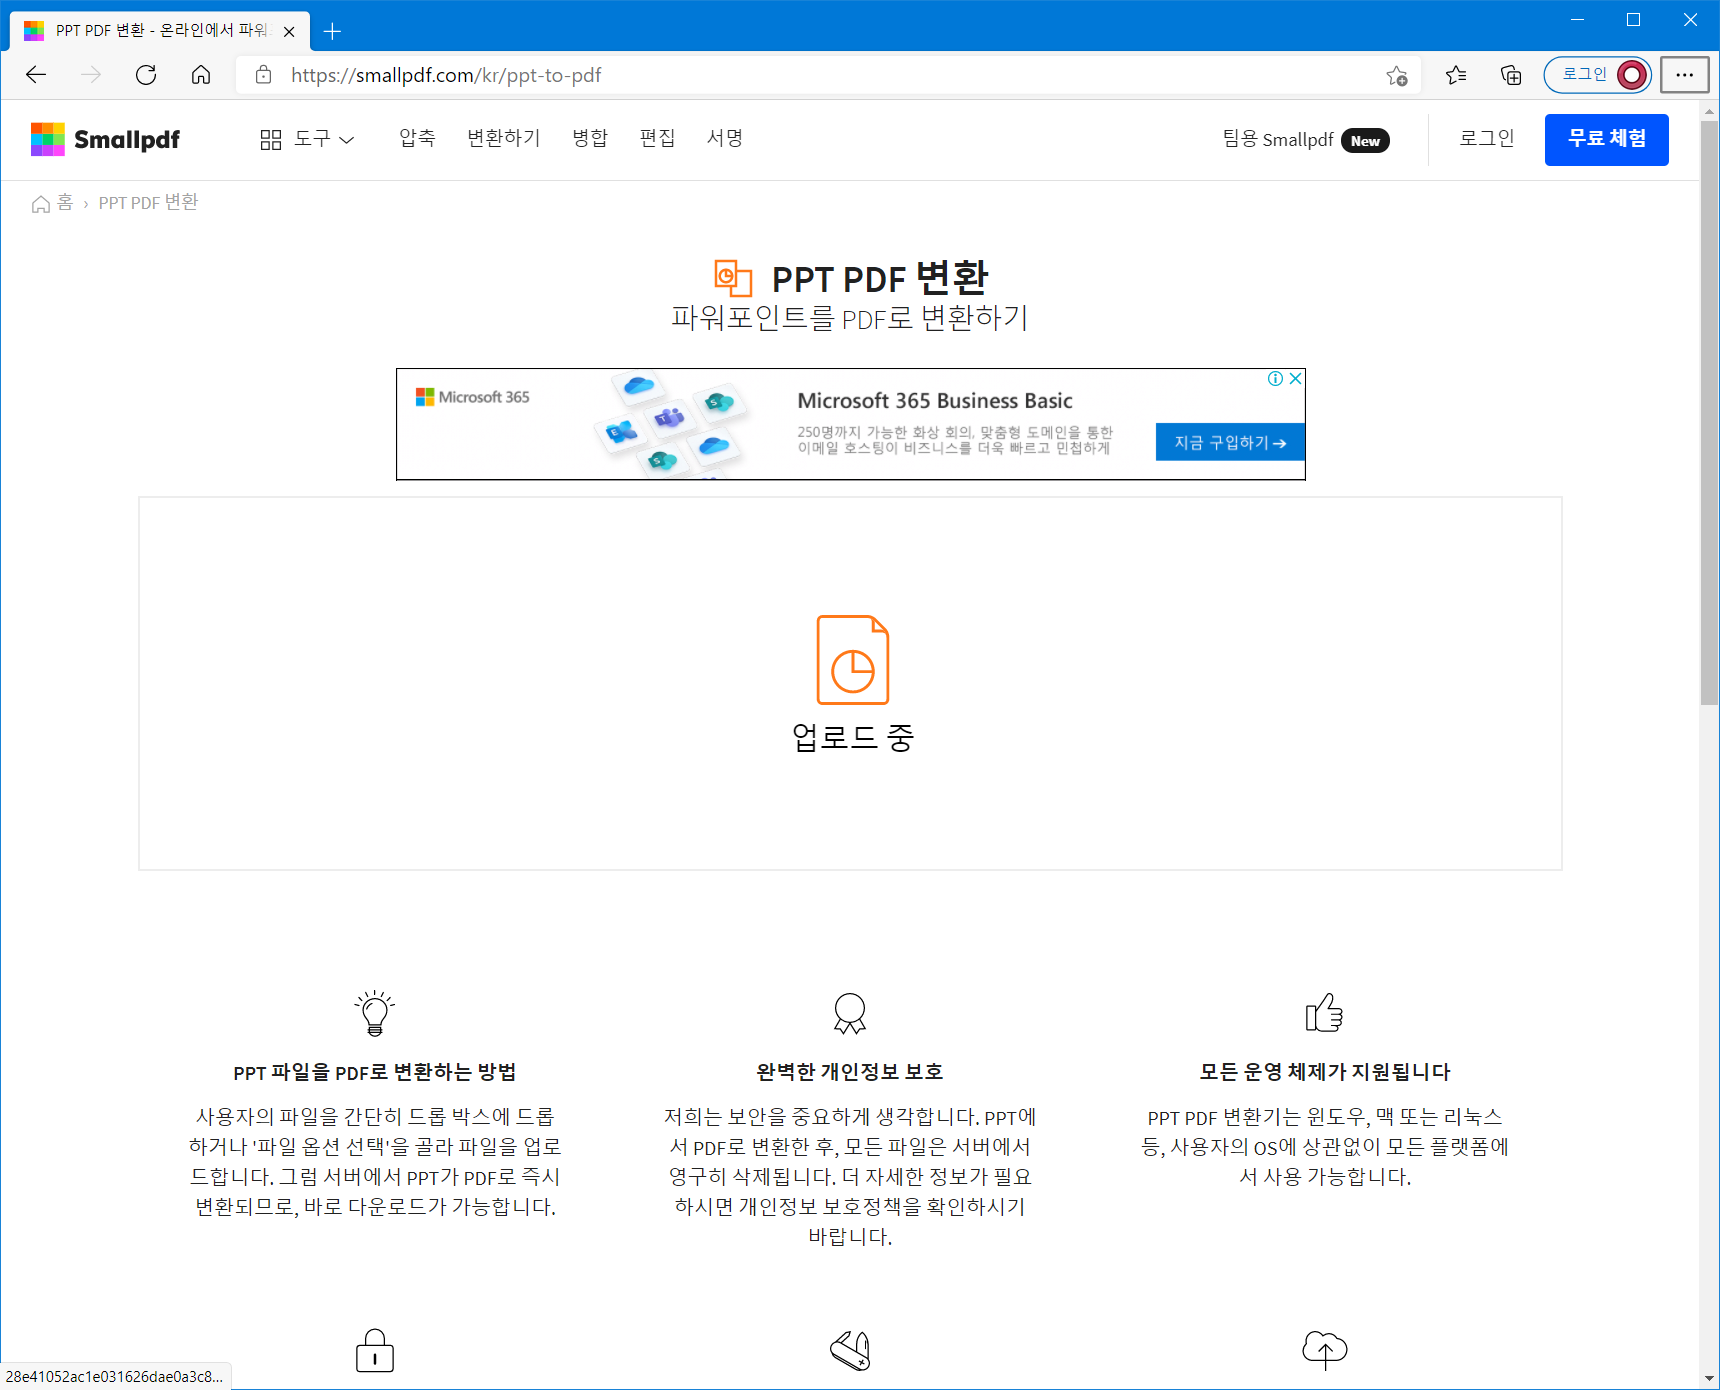The image size is (1720, 1390).
Task: Click heading 완벽한 개인정보 보호
Action: 850,1072
